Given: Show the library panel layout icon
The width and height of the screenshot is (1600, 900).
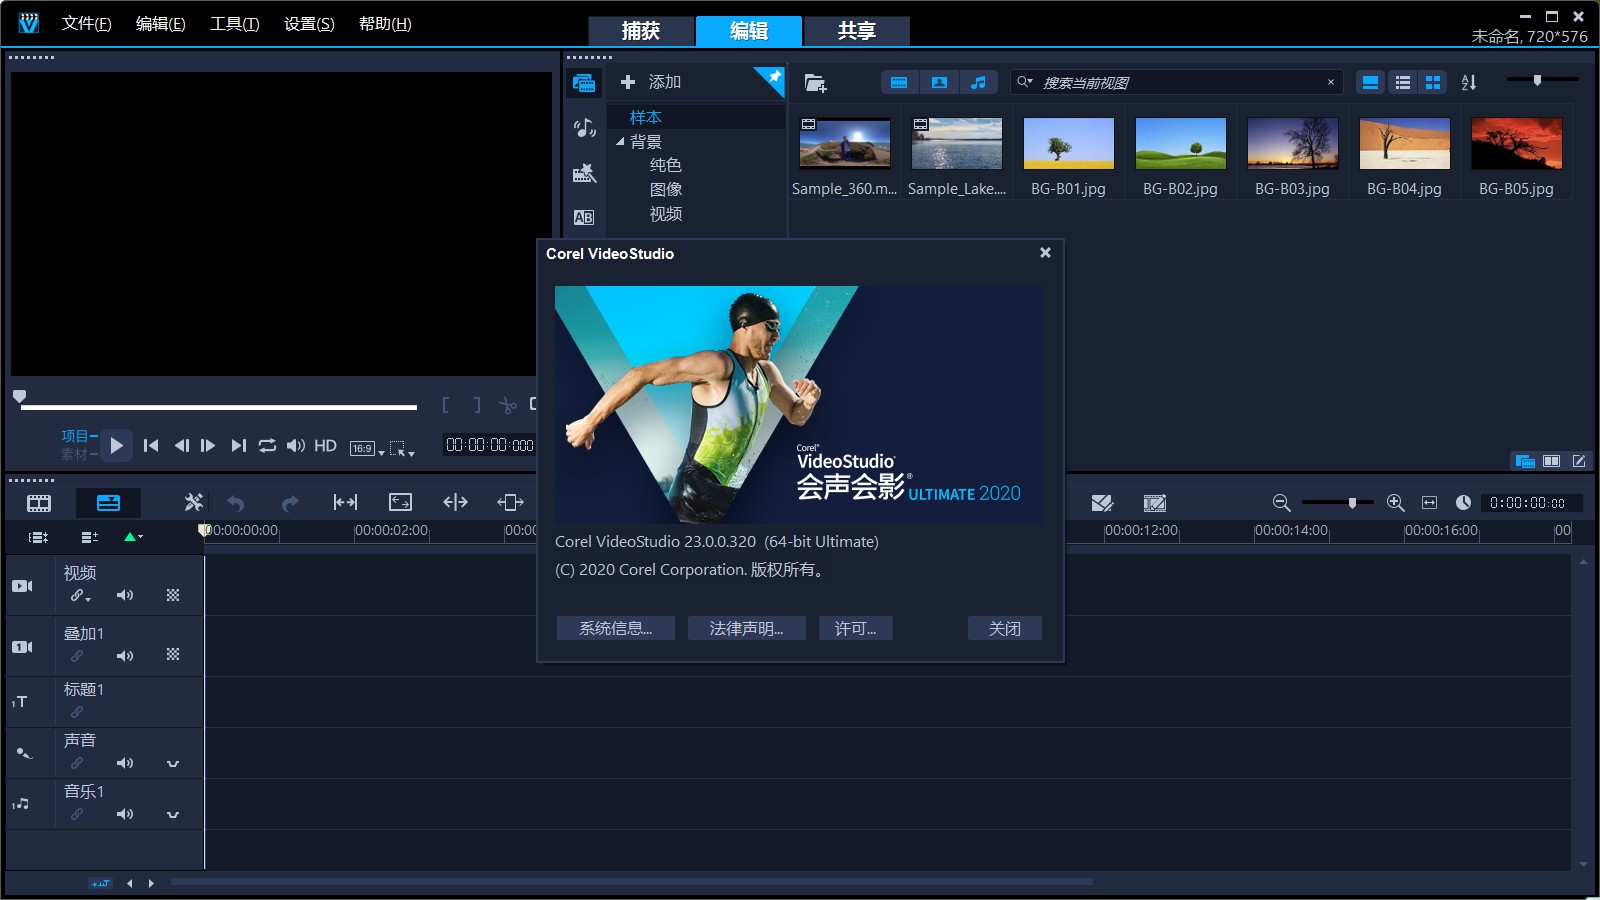Looking at the screenshot, I should tap(1525, 461).
